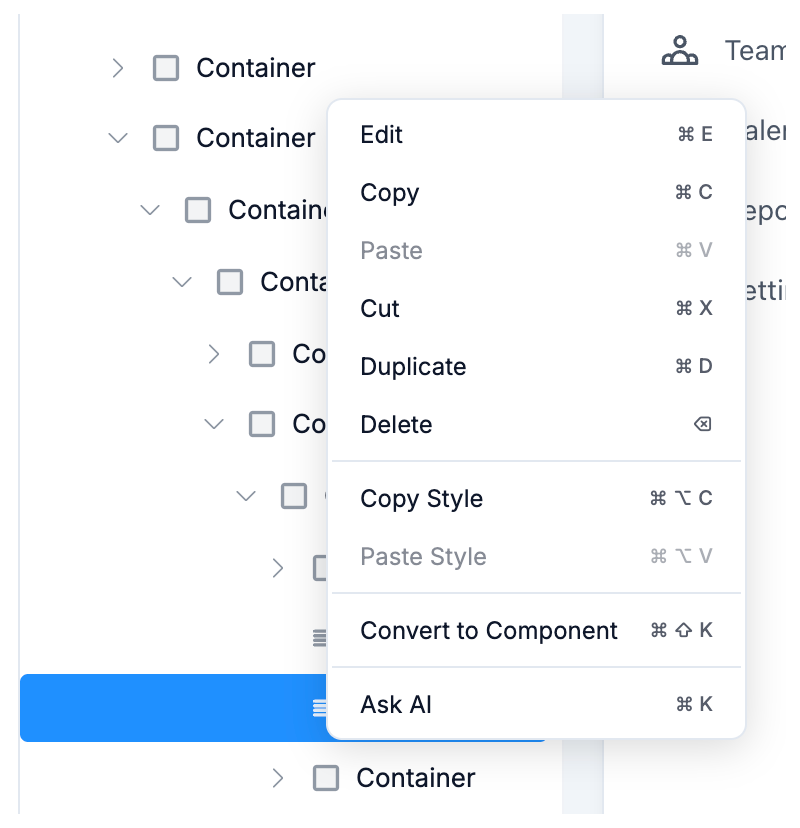Expand the Container below the highlighted row
This screenshot has height=828, width=800.
278,778
